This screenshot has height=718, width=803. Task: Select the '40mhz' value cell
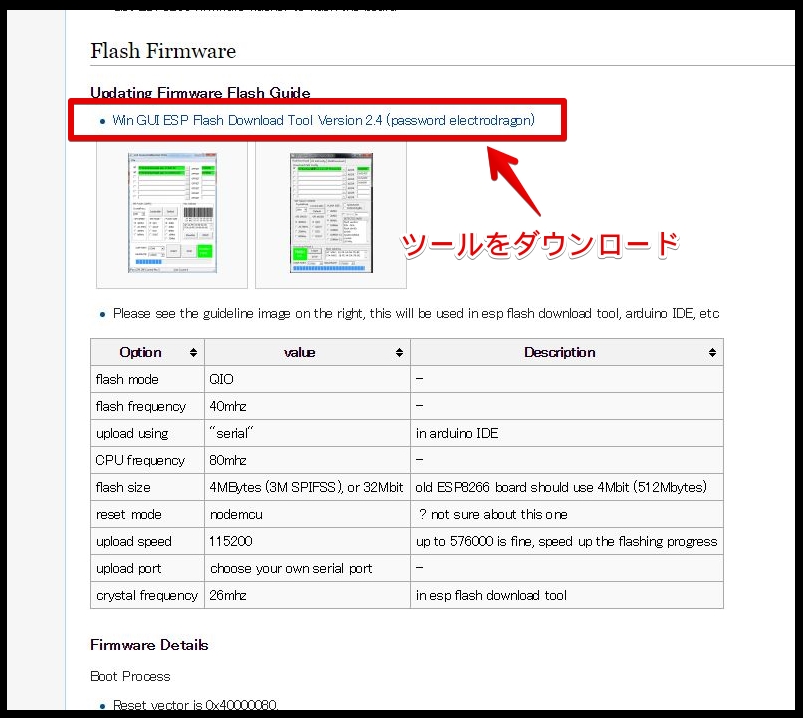click(x=307, y=407)
